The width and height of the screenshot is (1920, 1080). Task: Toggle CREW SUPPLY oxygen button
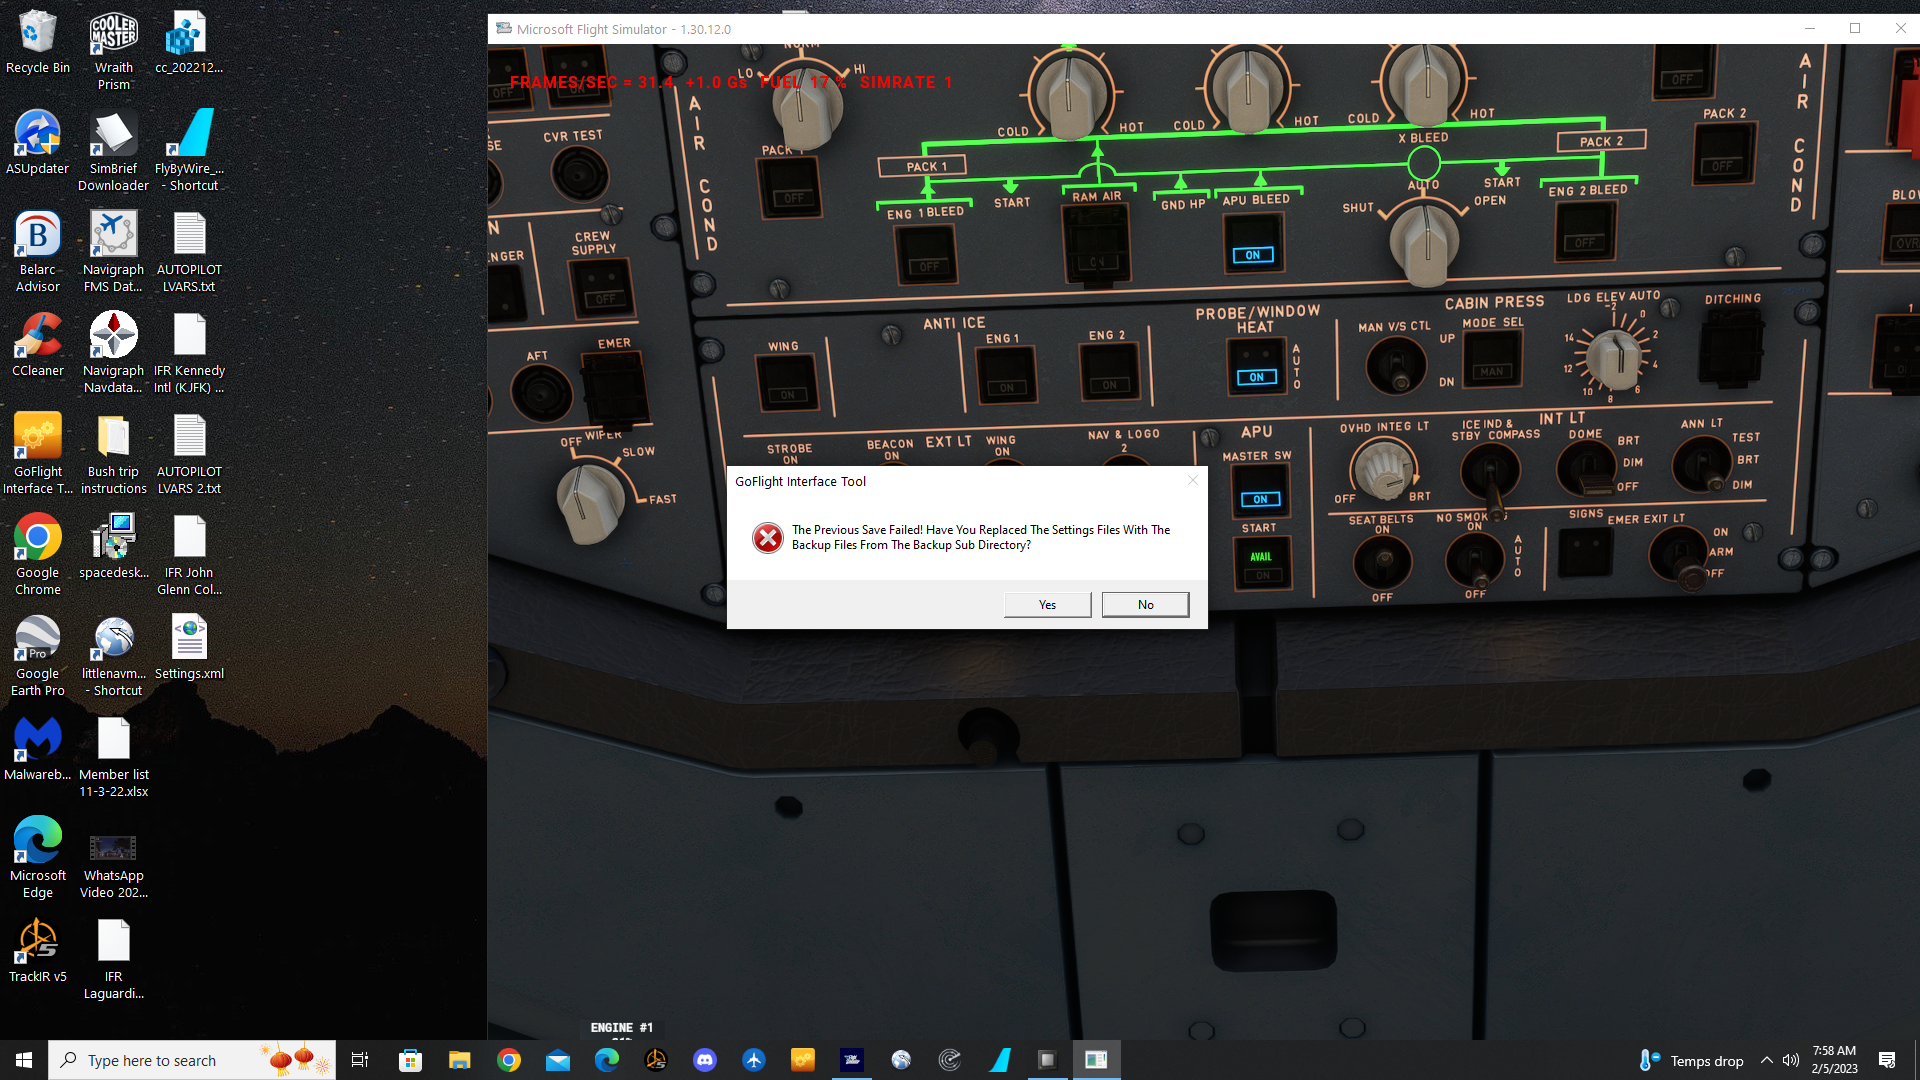(x=603, y=289)
